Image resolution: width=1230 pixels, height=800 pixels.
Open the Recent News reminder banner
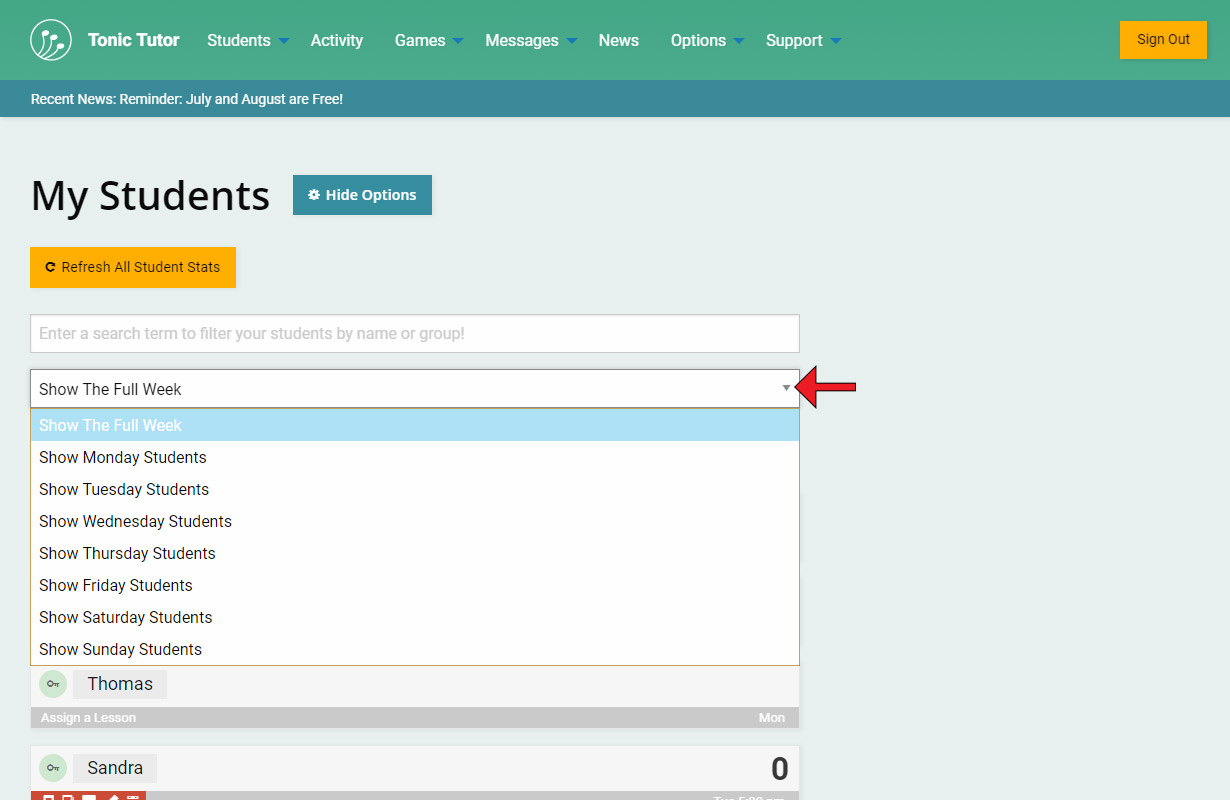(x=187, y=99)
